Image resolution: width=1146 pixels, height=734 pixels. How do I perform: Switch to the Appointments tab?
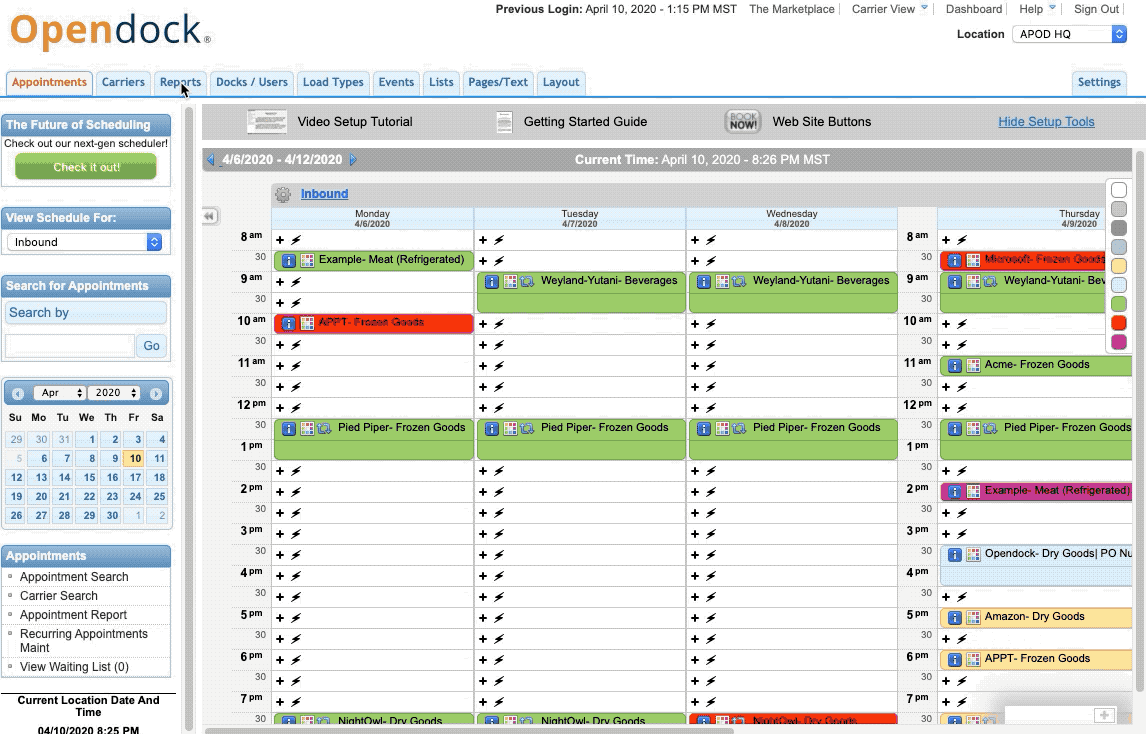tap(49, 83)
